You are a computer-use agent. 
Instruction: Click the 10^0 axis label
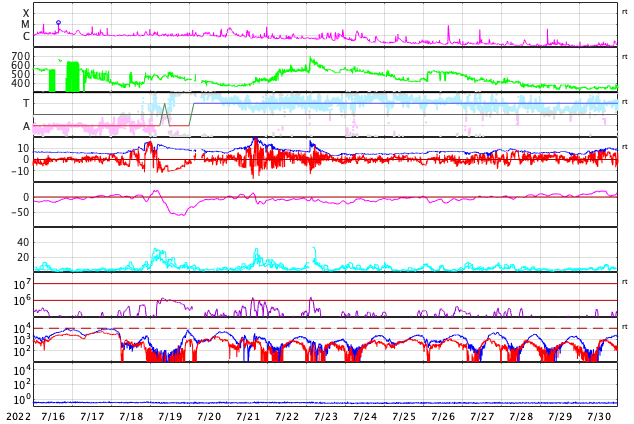click(x=22, y=399)
